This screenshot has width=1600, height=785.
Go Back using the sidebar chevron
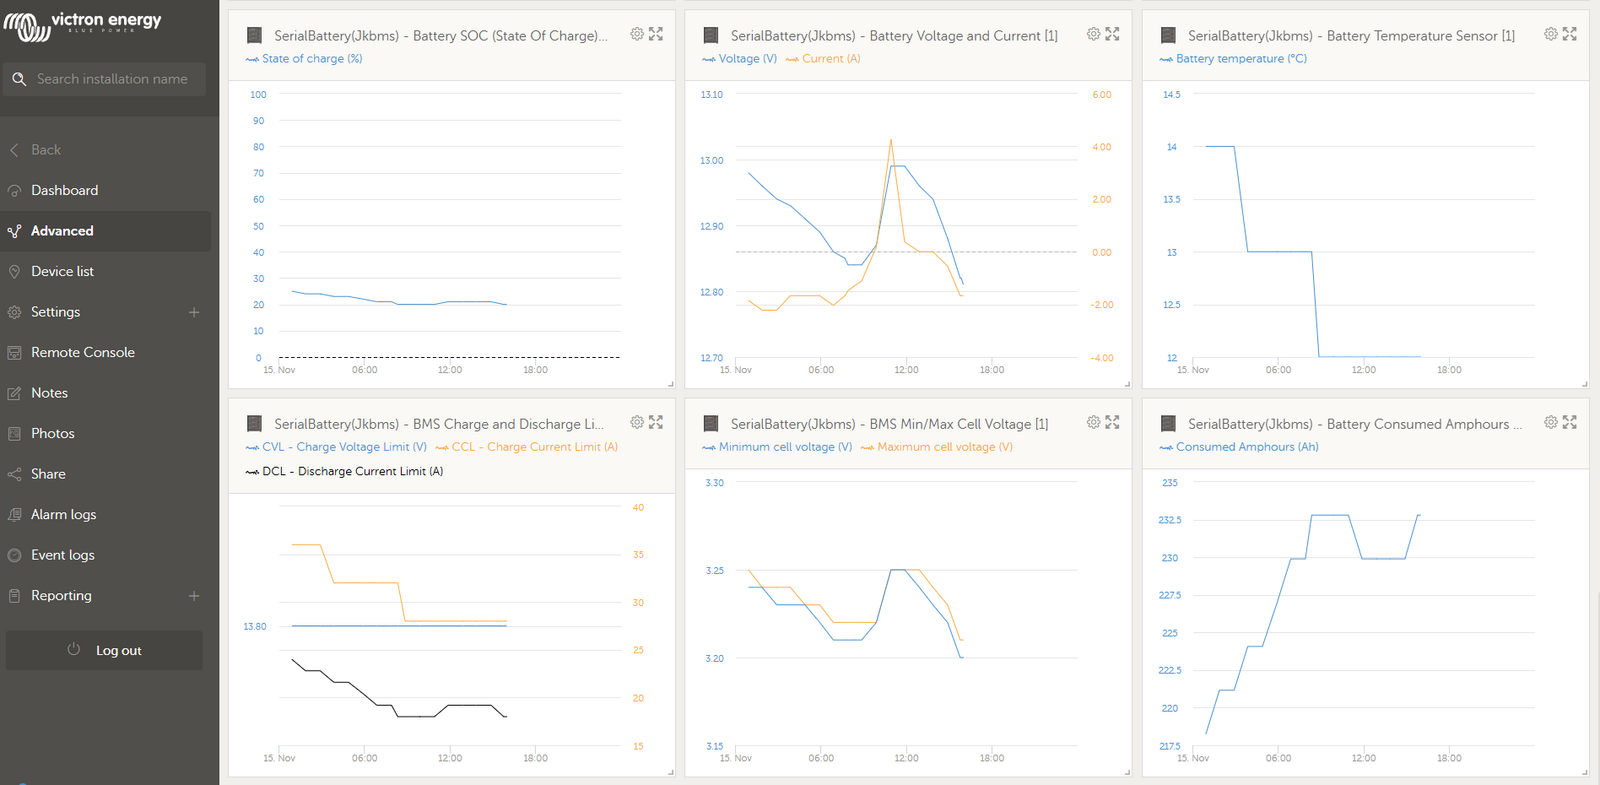click(14, 150)
